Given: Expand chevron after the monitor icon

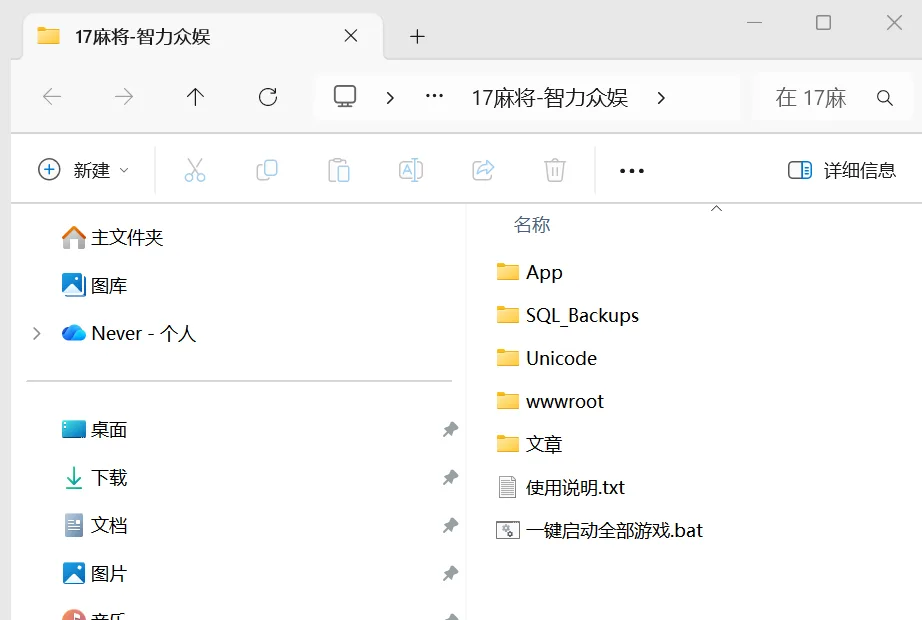Looking at the screenshot, I should pos(390,98).
